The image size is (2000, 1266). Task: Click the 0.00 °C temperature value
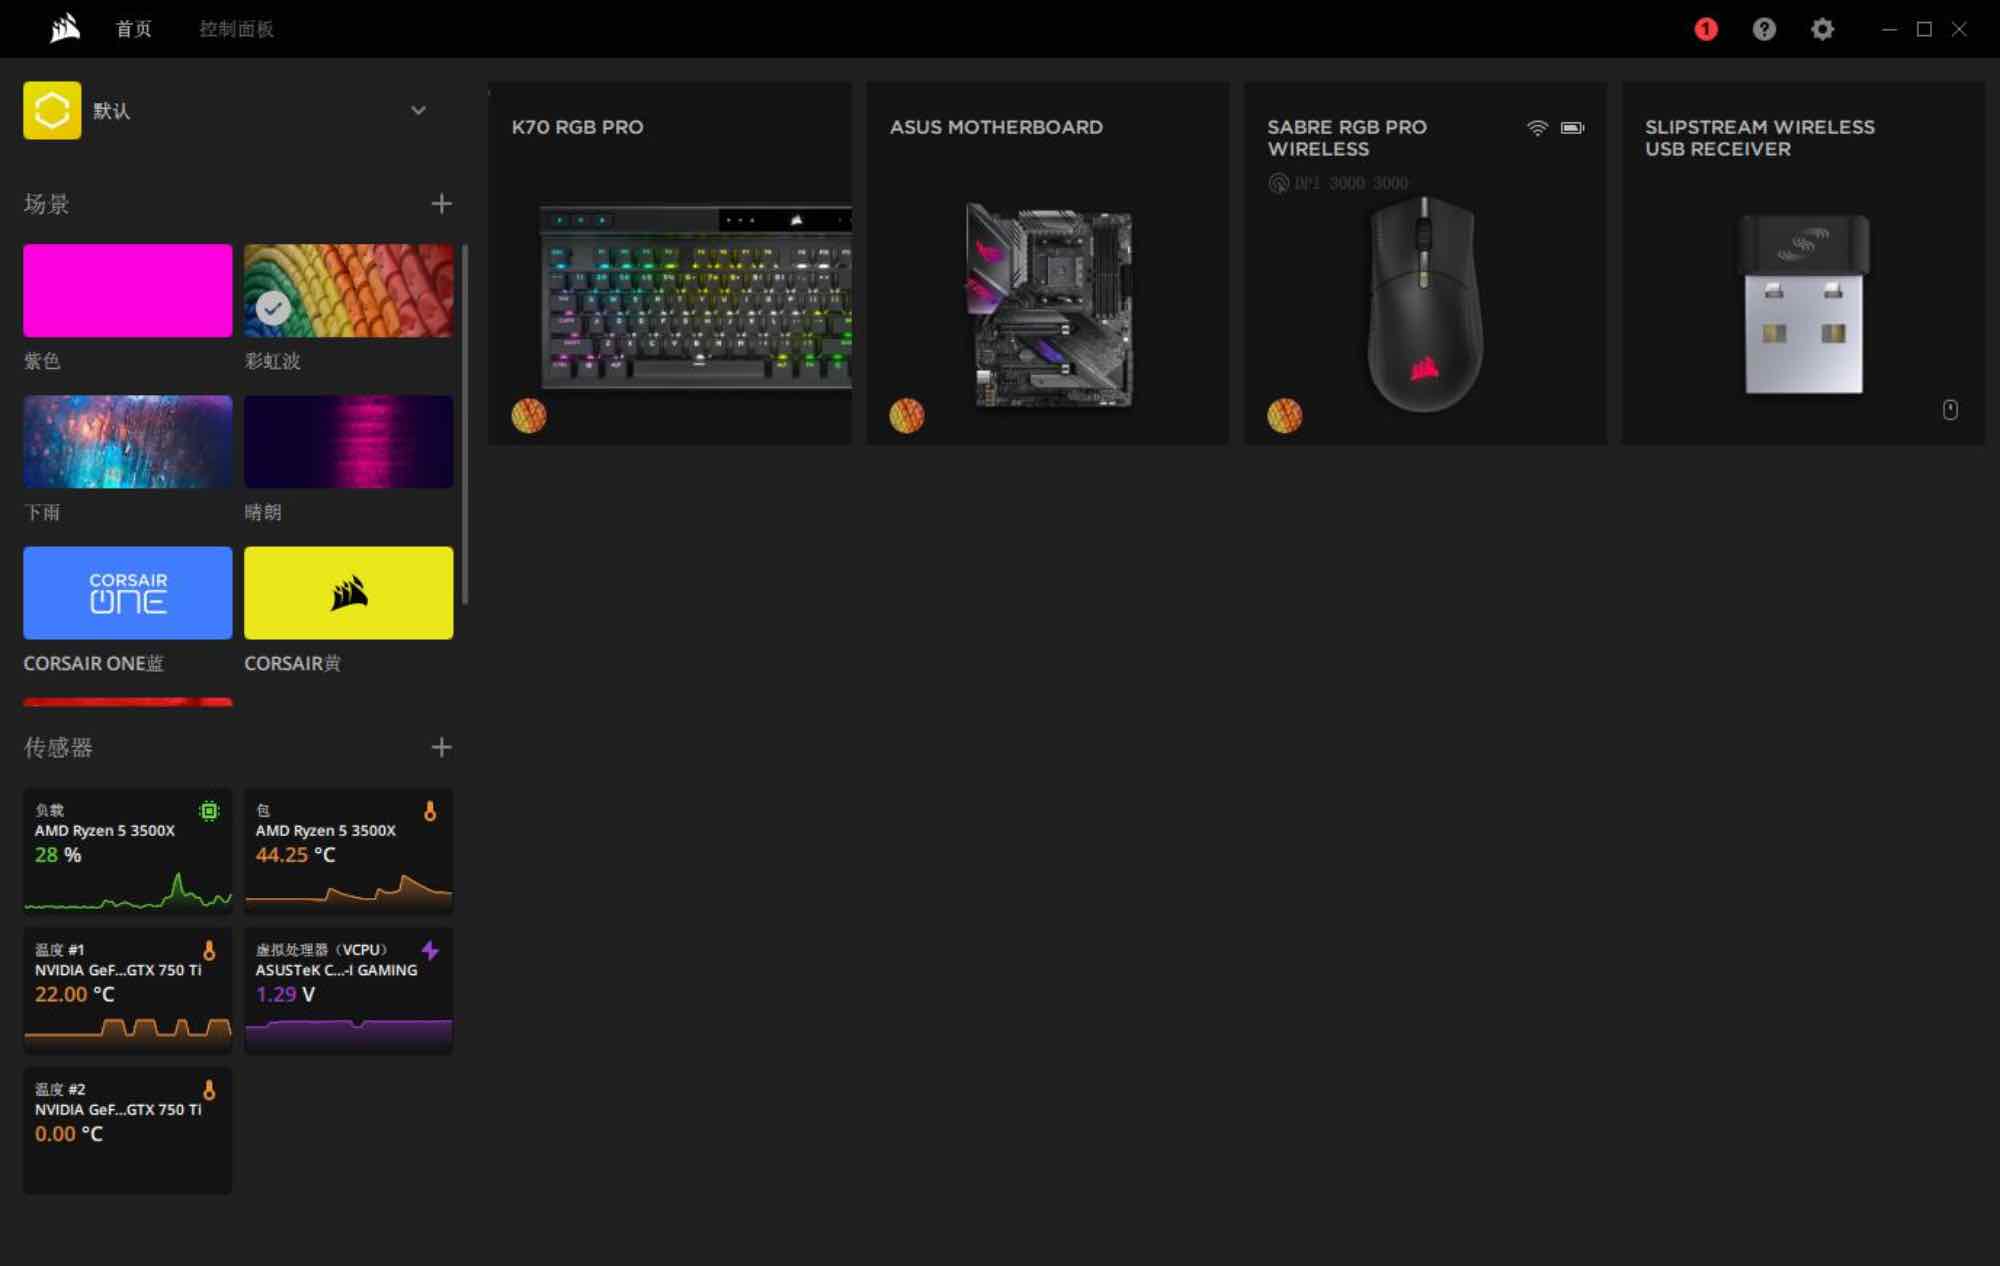pyautogui.click(x=69, y=1134)
